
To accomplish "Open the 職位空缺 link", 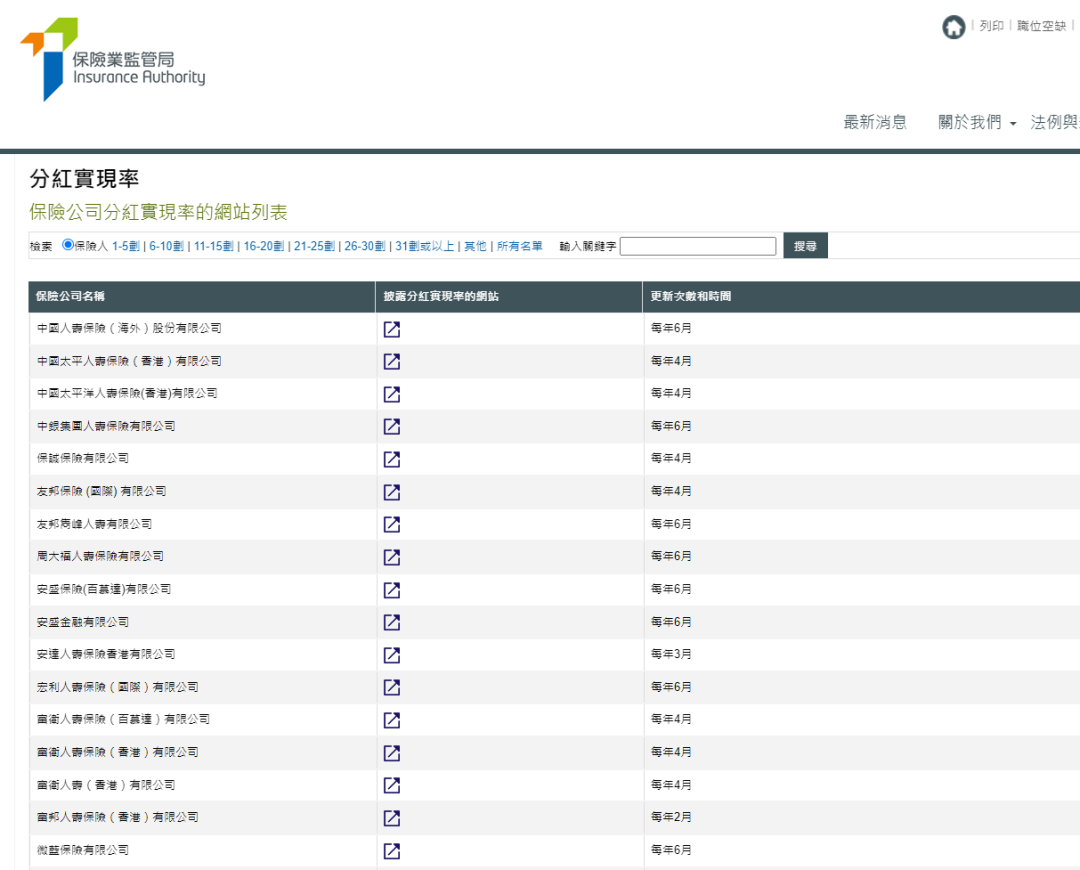I will (1041, 26).
